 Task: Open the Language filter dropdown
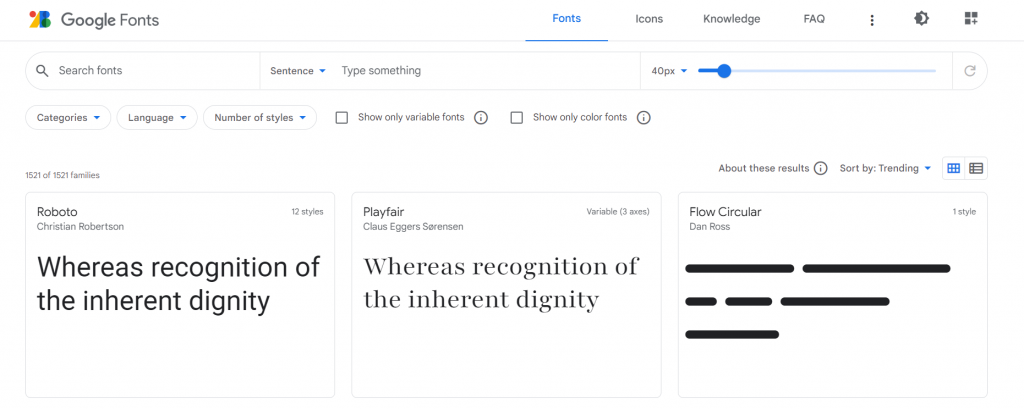(x=157, y=118)
